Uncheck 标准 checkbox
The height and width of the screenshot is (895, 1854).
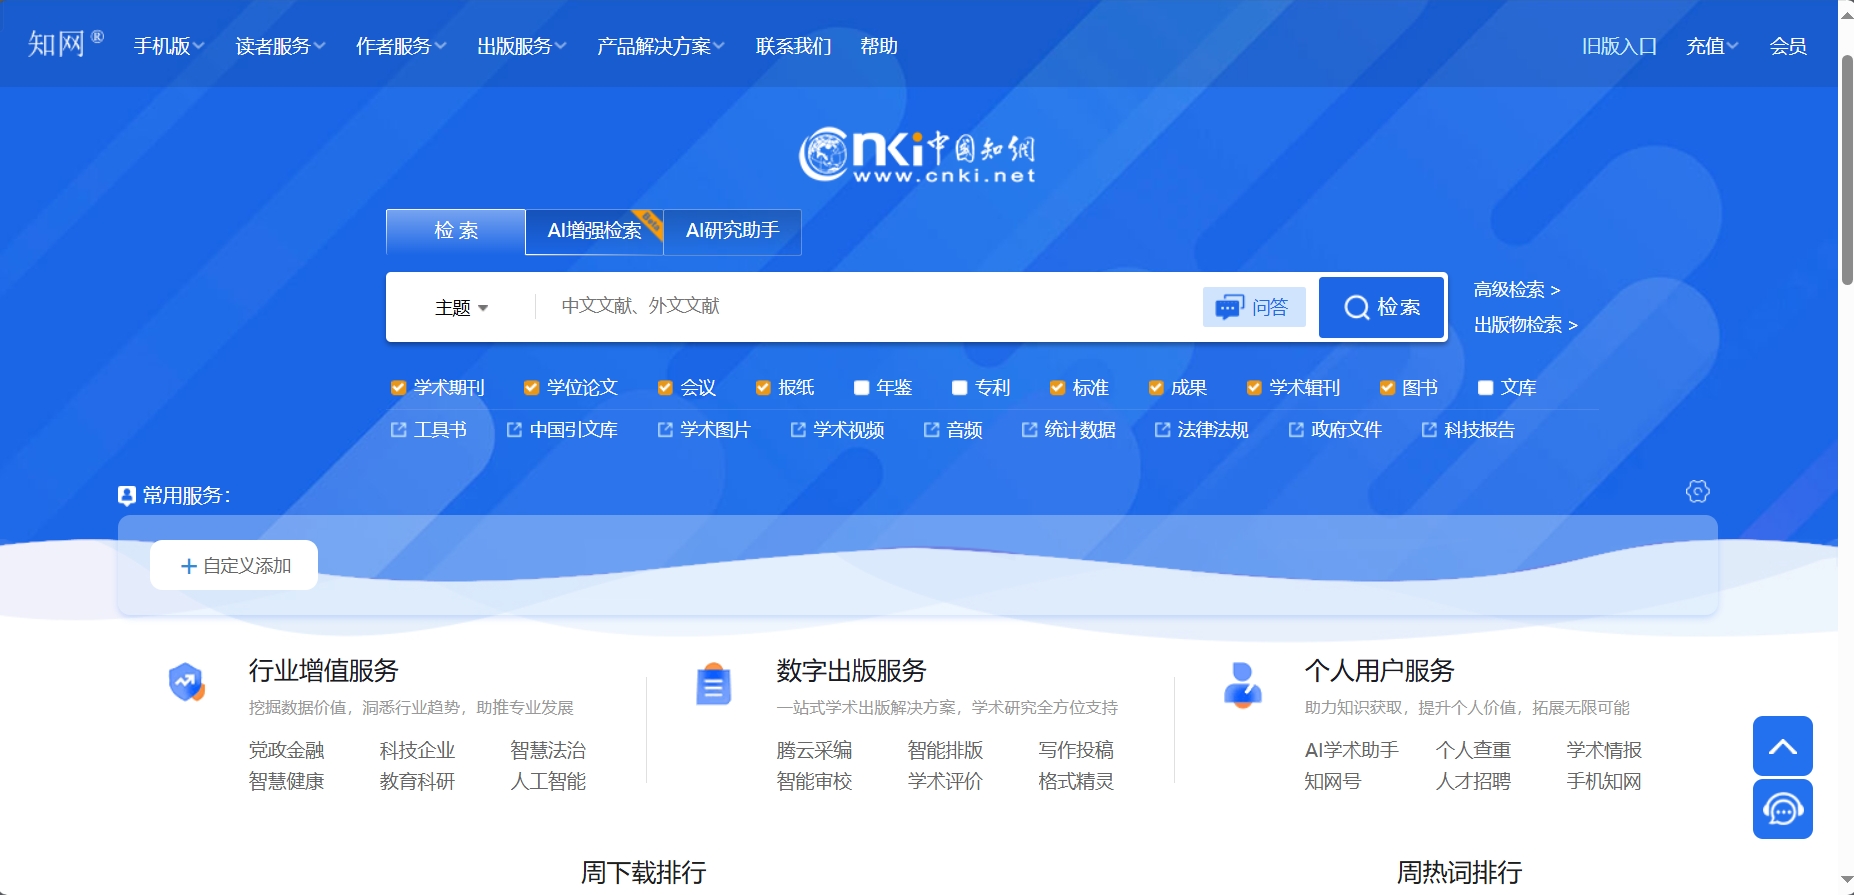[x=1057, y=388]
